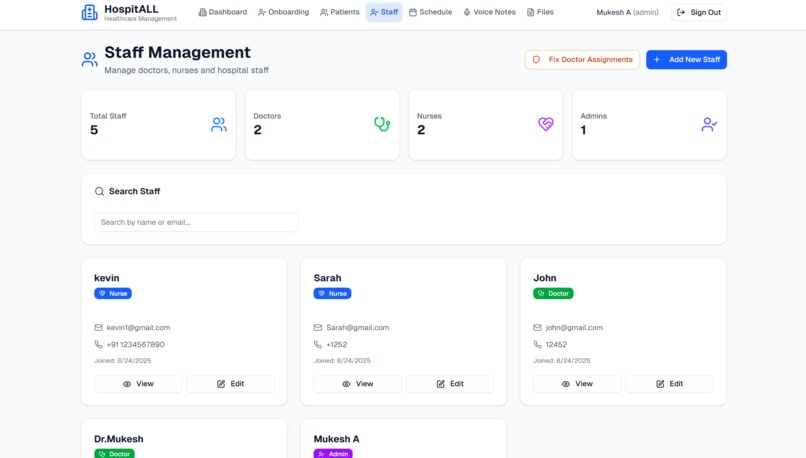
Task: Click the Total Staff count 5
Action: coord(94,130)
